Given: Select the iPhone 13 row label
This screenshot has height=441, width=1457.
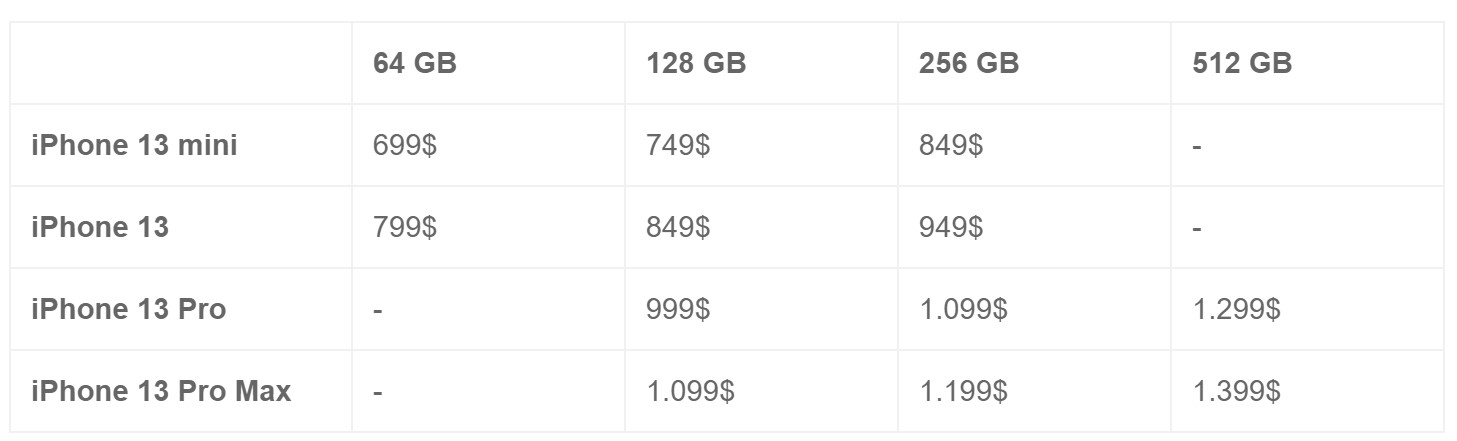Looking at the screenshot, I should pos(100,227).
